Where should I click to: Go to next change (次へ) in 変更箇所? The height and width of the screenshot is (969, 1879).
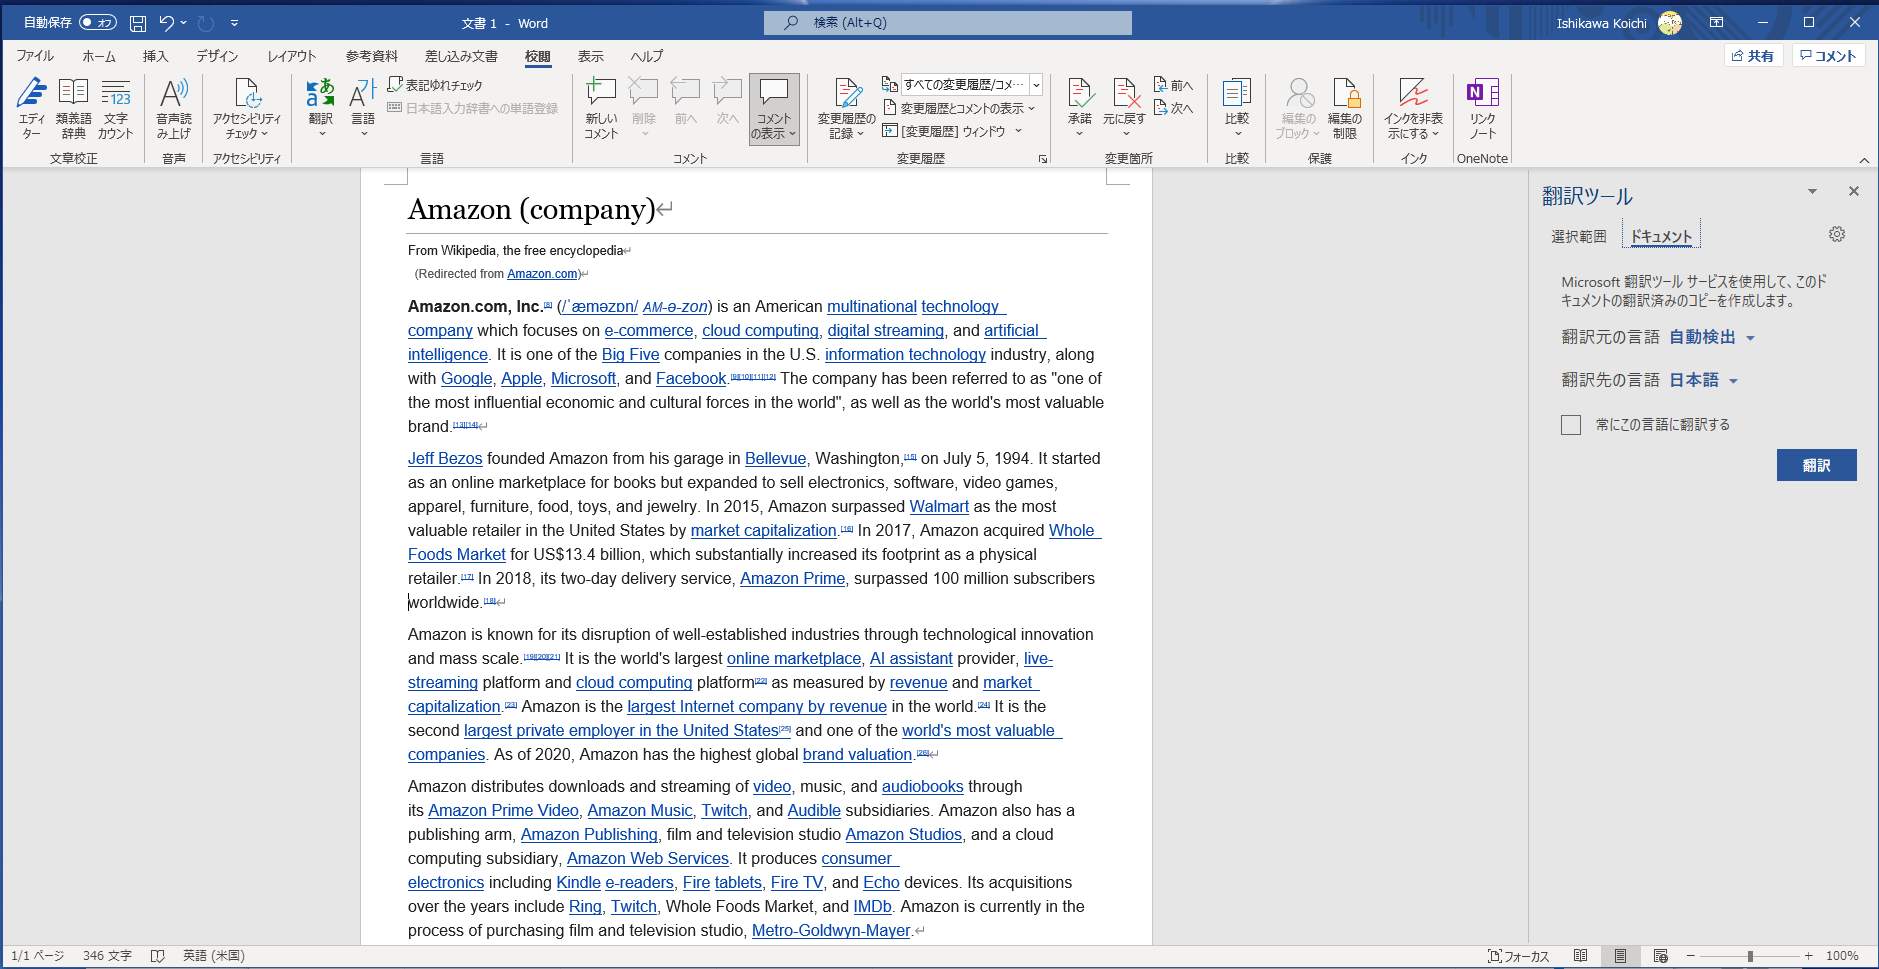(x=1174, y=108)
